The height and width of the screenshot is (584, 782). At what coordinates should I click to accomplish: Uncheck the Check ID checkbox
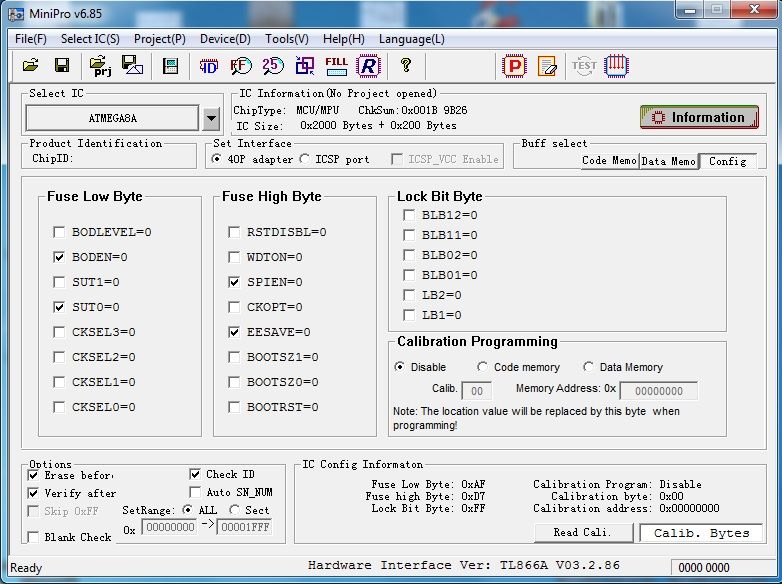[195, 474]
